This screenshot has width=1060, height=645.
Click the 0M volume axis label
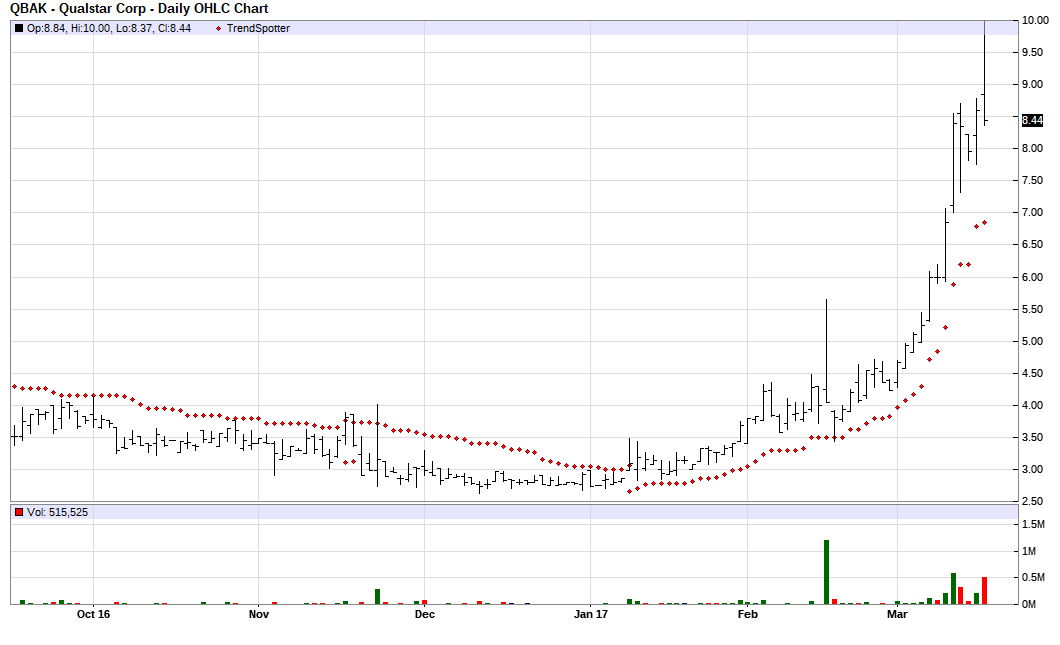pos(1029,604)
